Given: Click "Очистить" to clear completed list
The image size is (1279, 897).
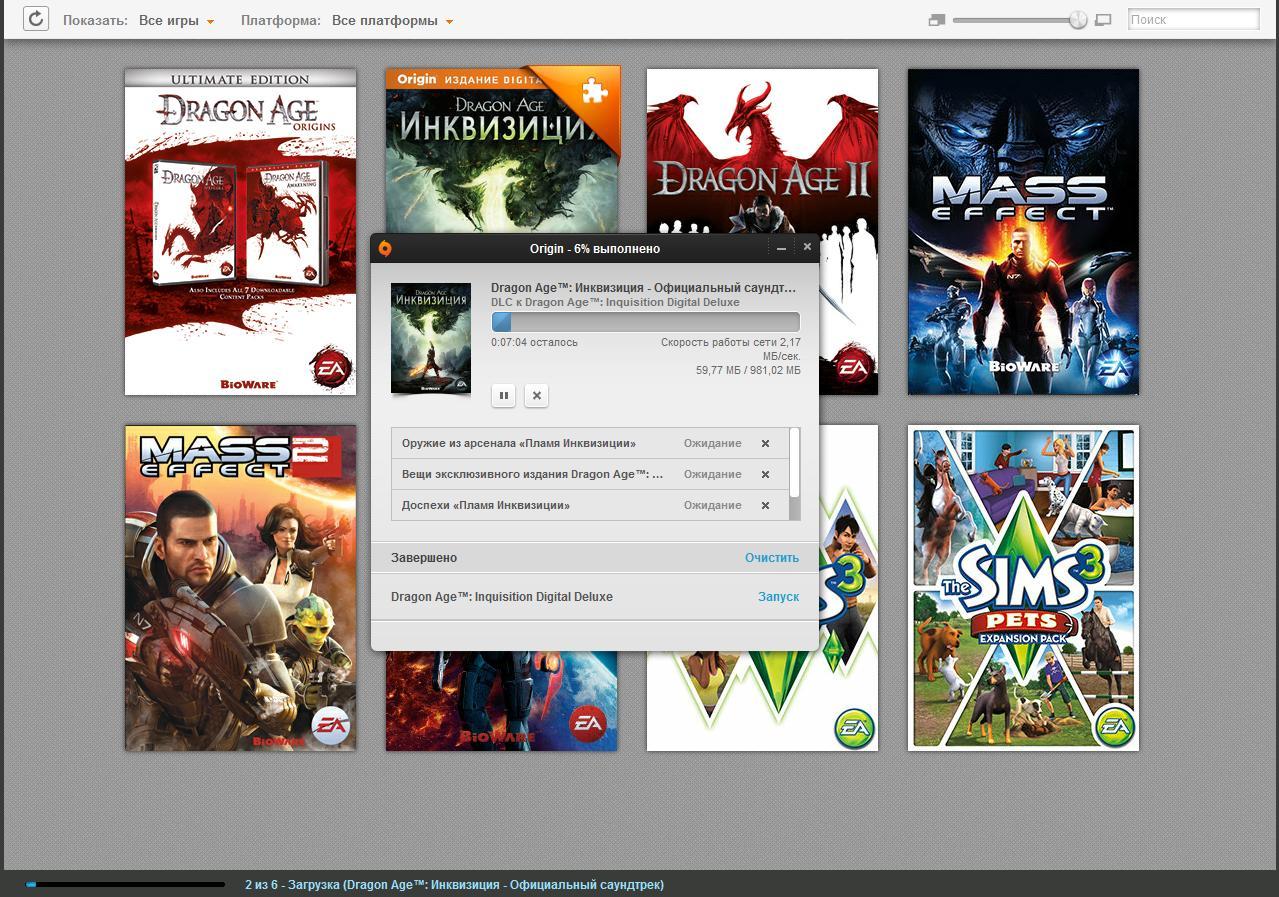Looking at the screenshot, I should 772,558.
